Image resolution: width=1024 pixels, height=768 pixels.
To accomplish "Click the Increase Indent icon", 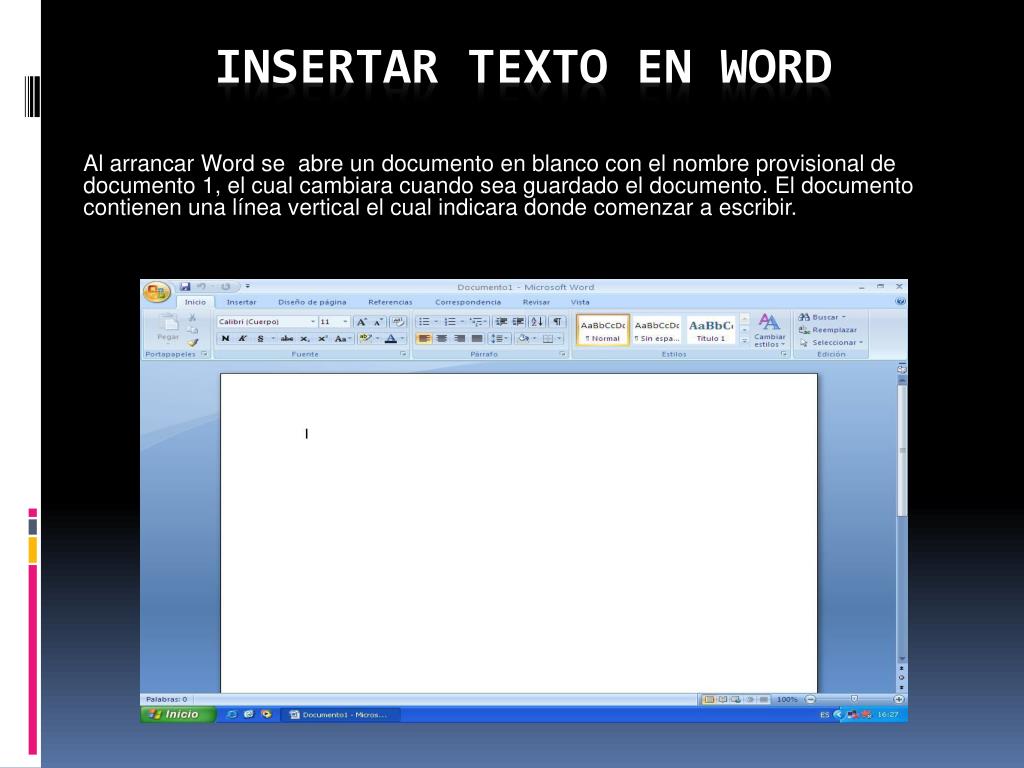I will click(518, 321).
